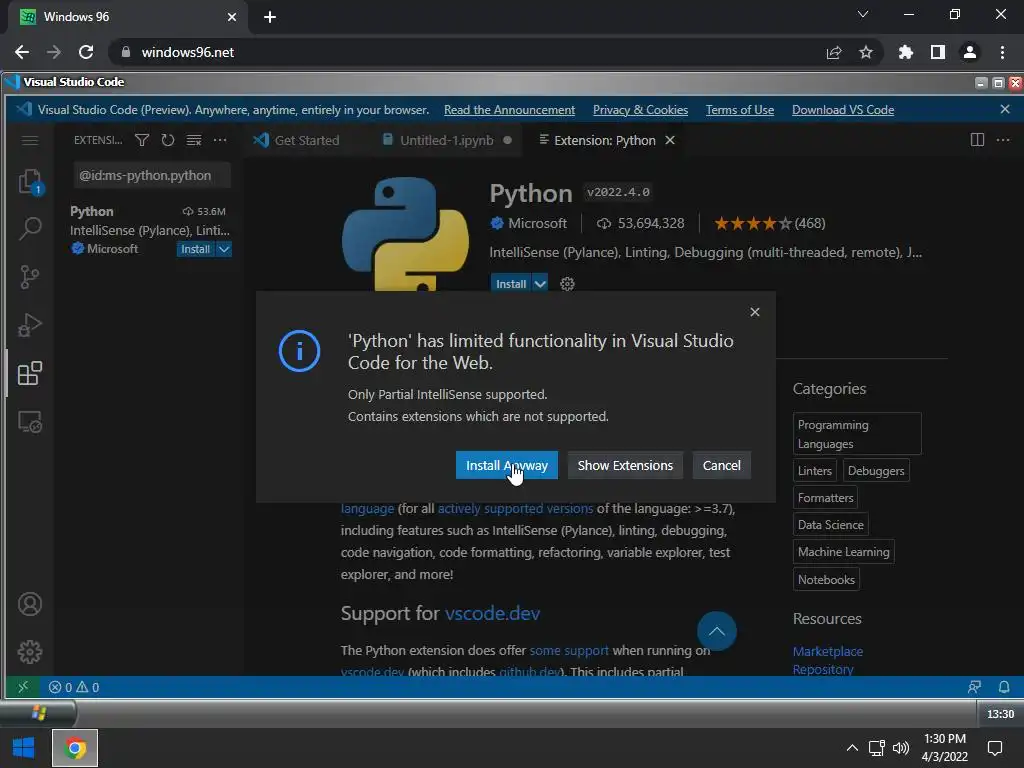Expand Install dropdown arrow in sidebar Python entry

[x=224, y=249]
